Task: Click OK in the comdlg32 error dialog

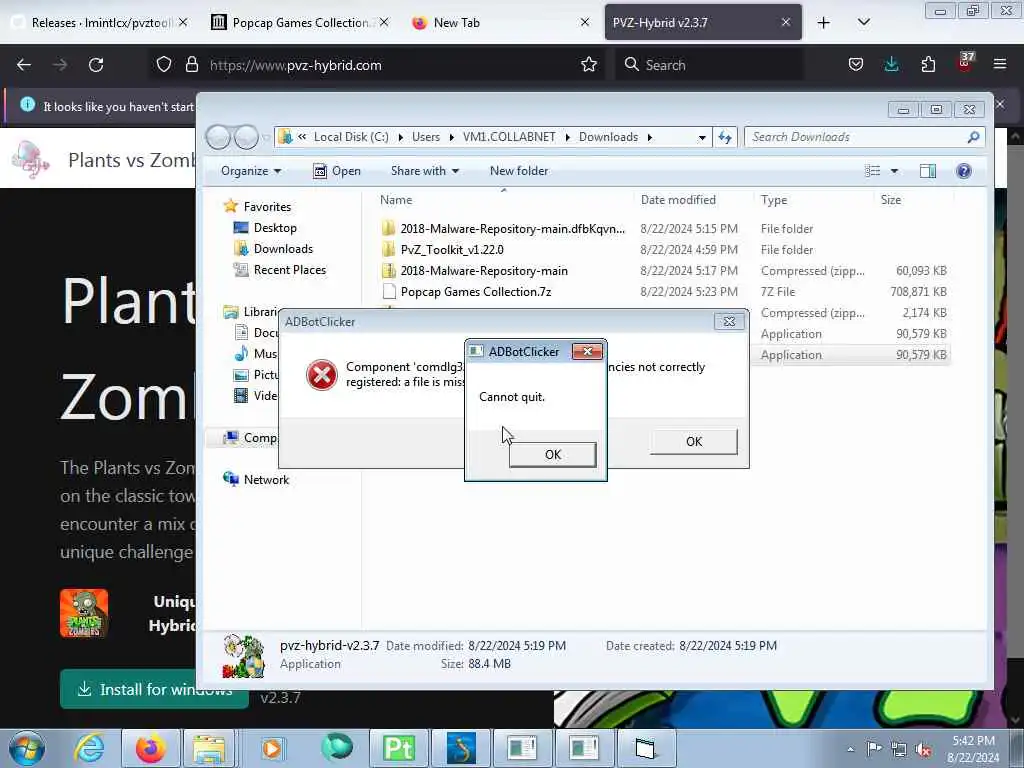Action: coord(694,441)
